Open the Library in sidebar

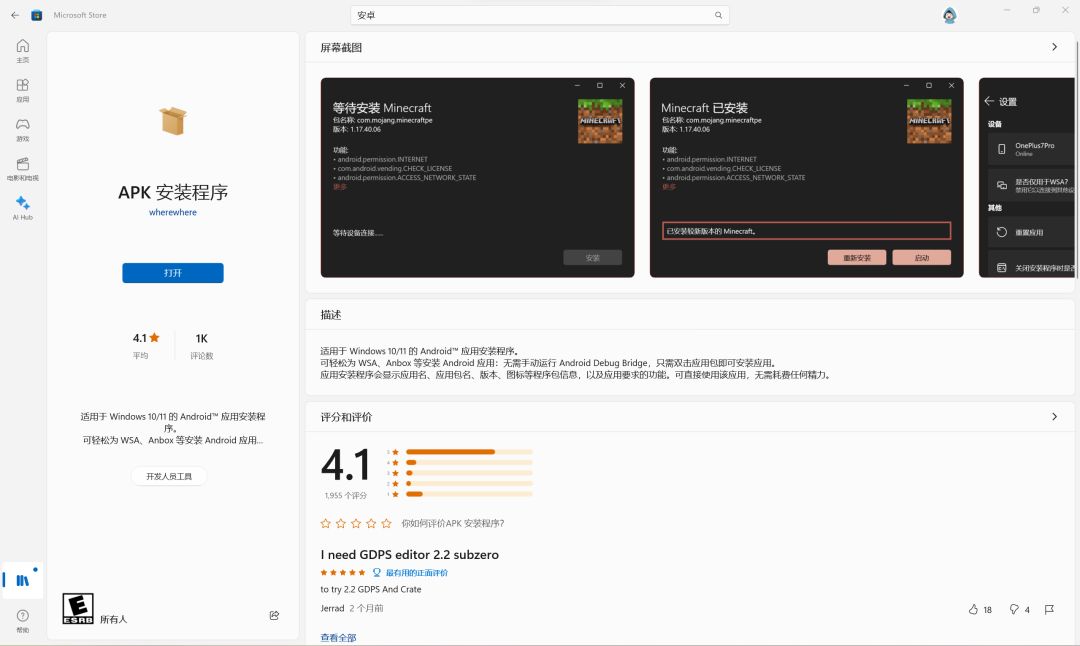click(x=23, y=581)
